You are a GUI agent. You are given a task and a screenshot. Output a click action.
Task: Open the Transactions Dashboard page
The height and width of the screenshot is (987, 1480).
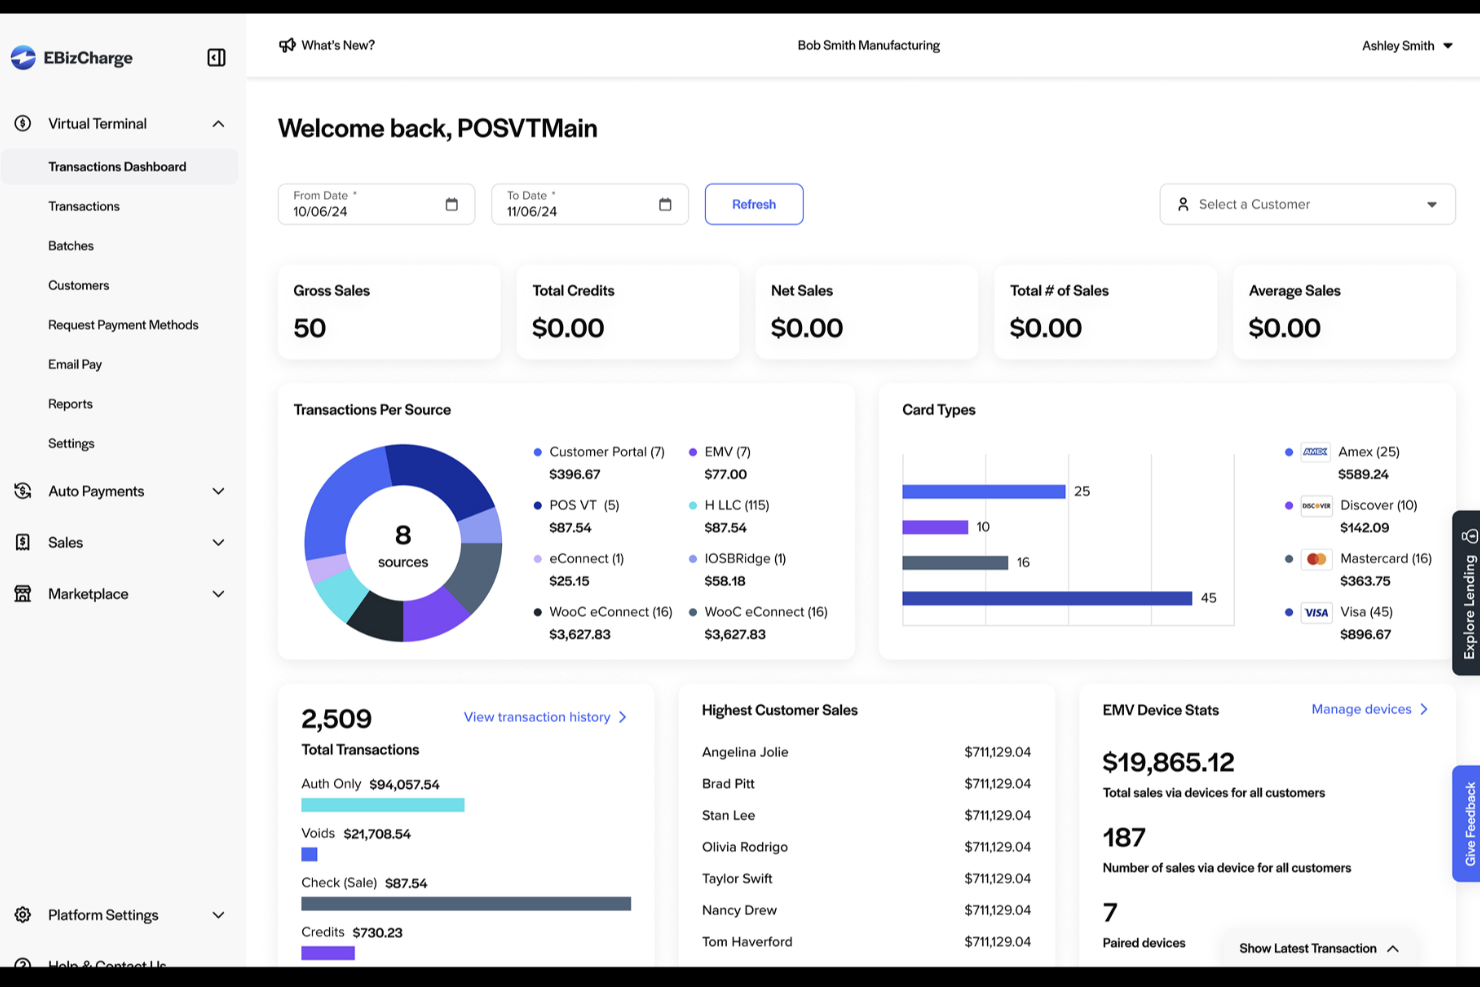point(118,166)
